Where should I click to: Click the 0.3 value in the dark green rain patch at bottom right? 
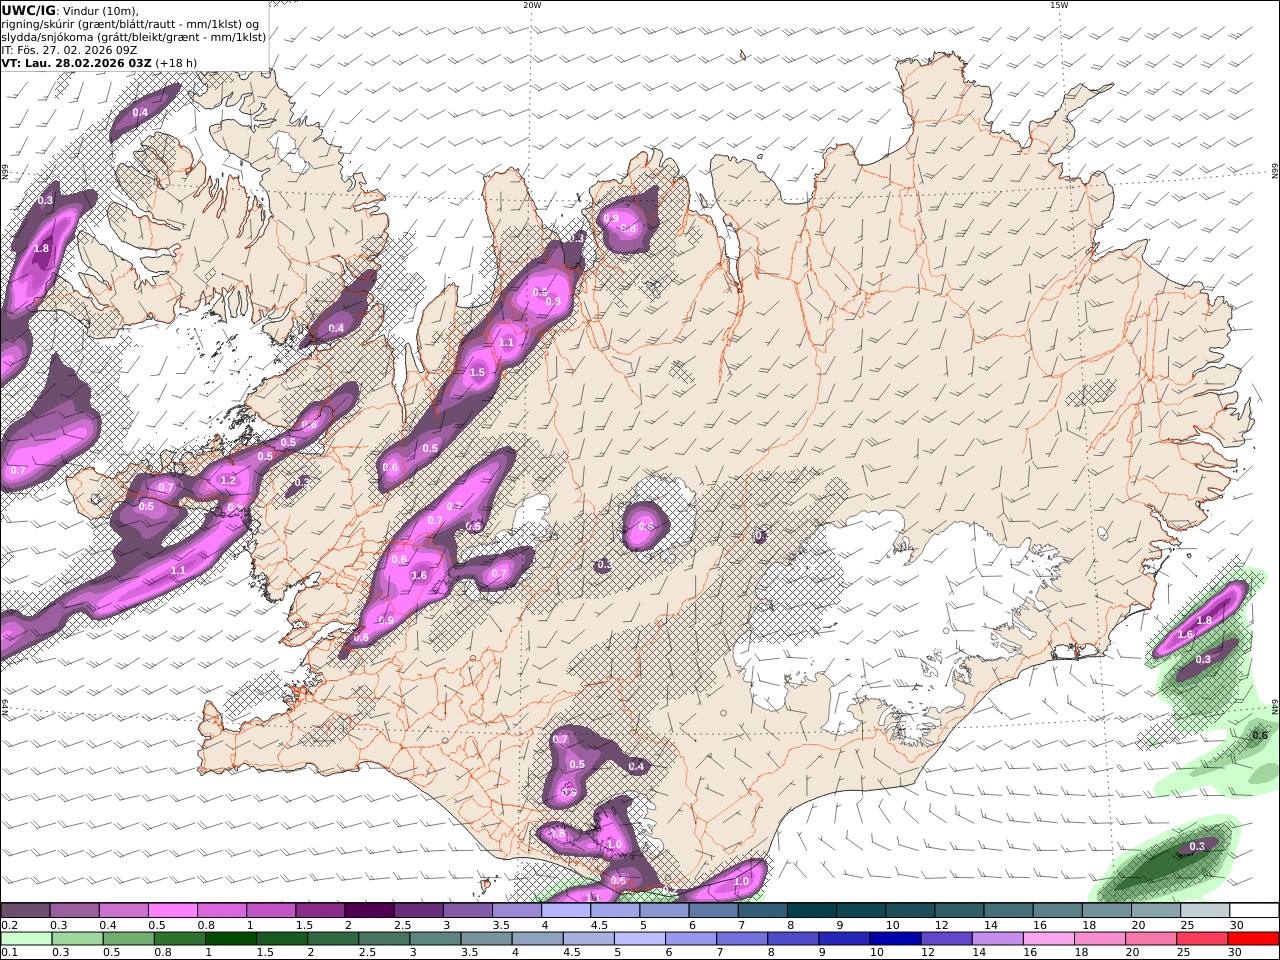[1197, 846]
